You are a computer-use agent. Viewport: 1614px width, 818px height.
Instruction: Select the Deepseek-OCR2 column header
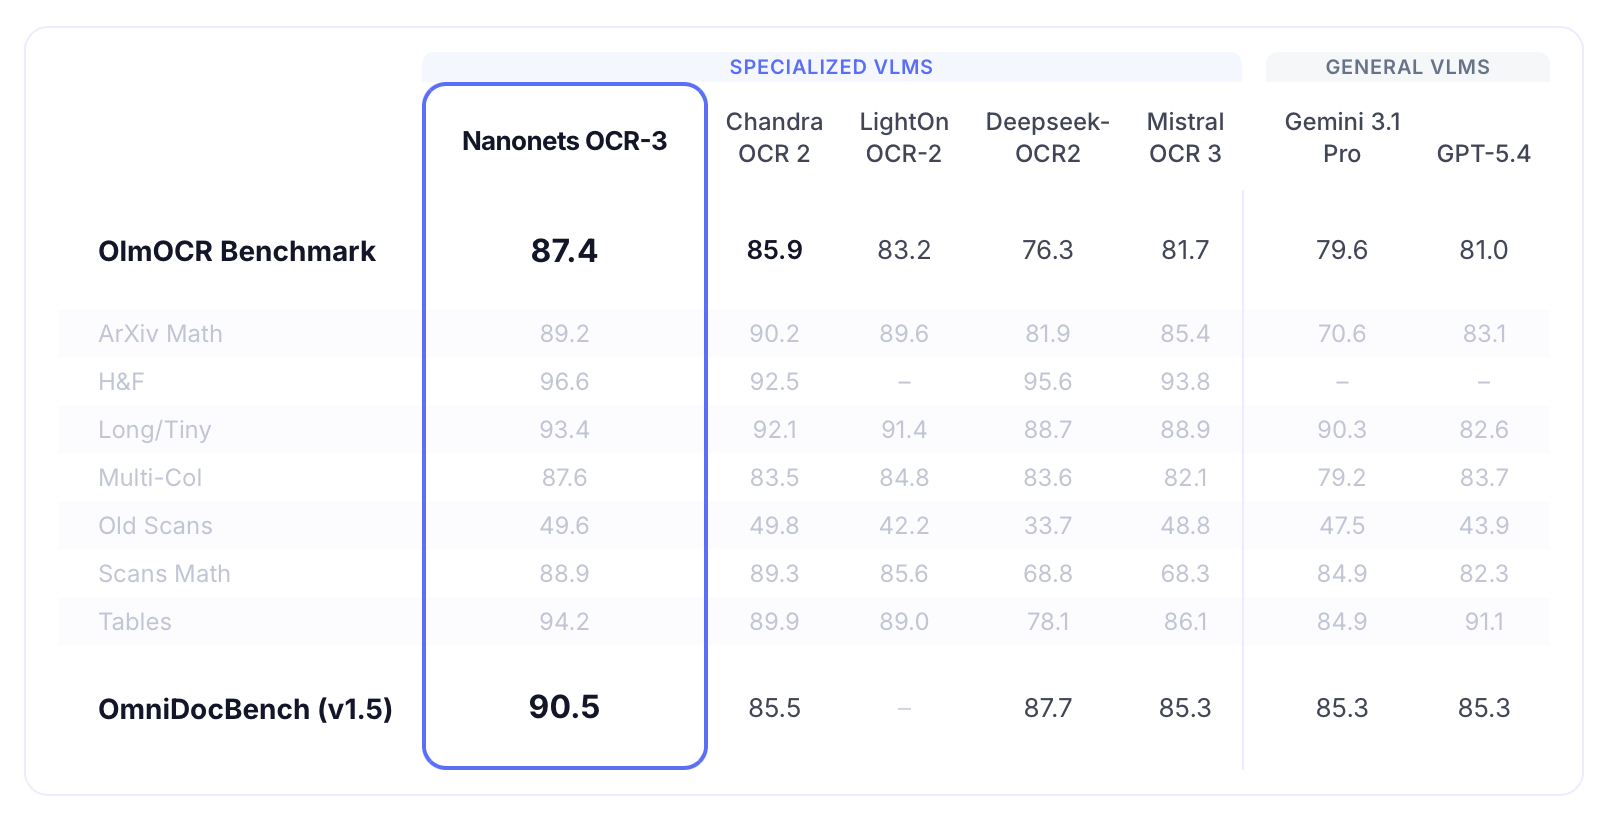[x=1047, y=137]
